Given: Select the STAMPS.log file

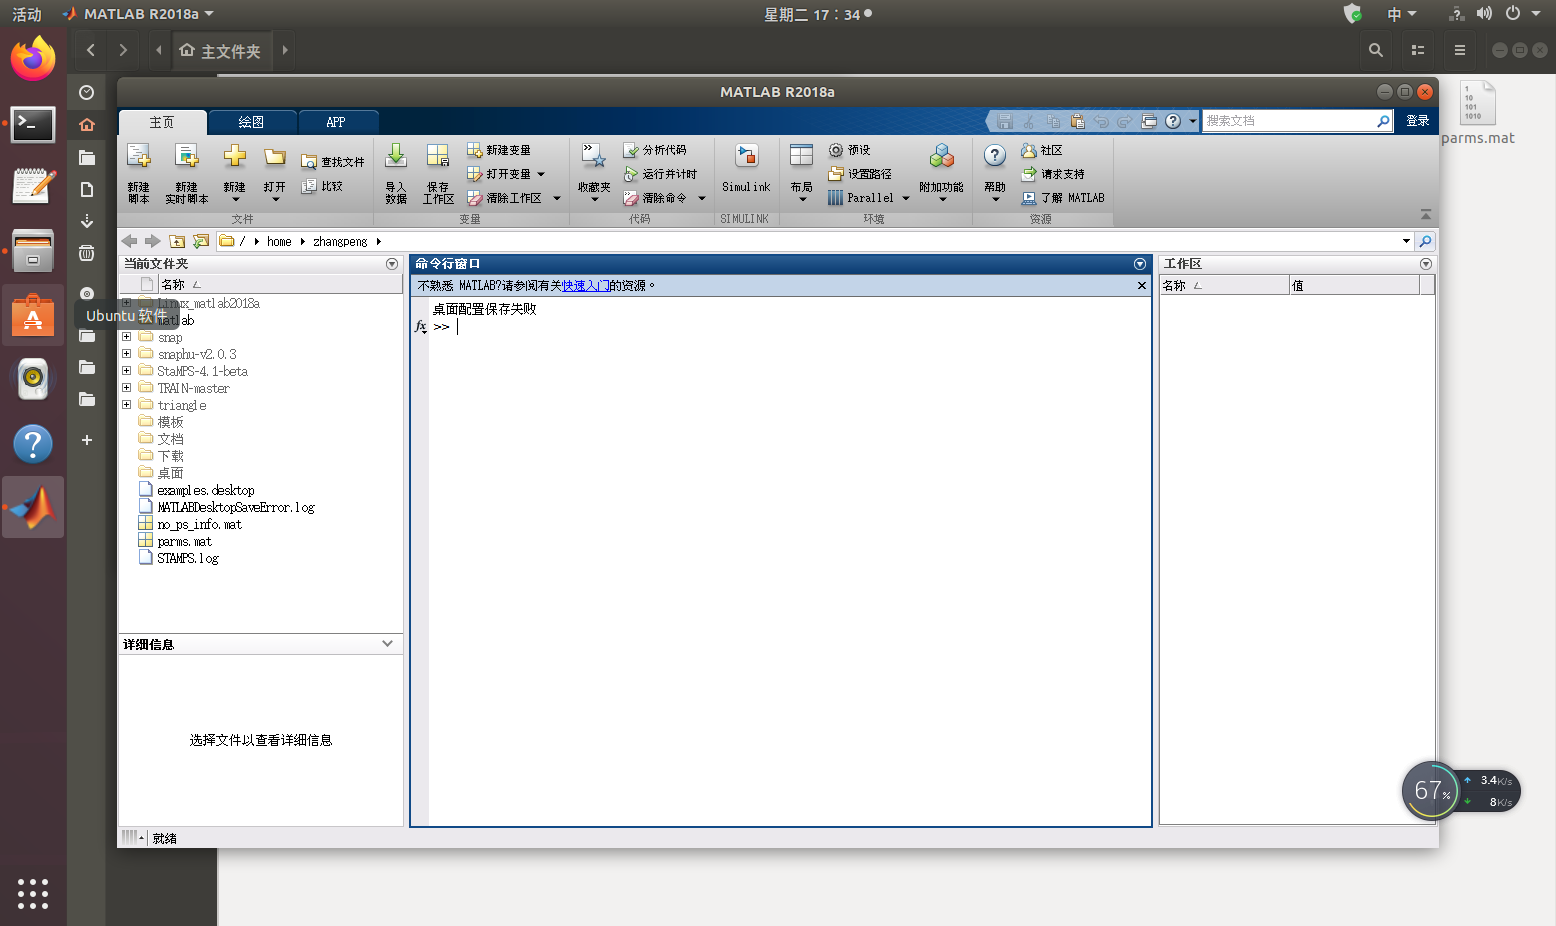Looking at the screenshot, I should [x=188, y=558].
